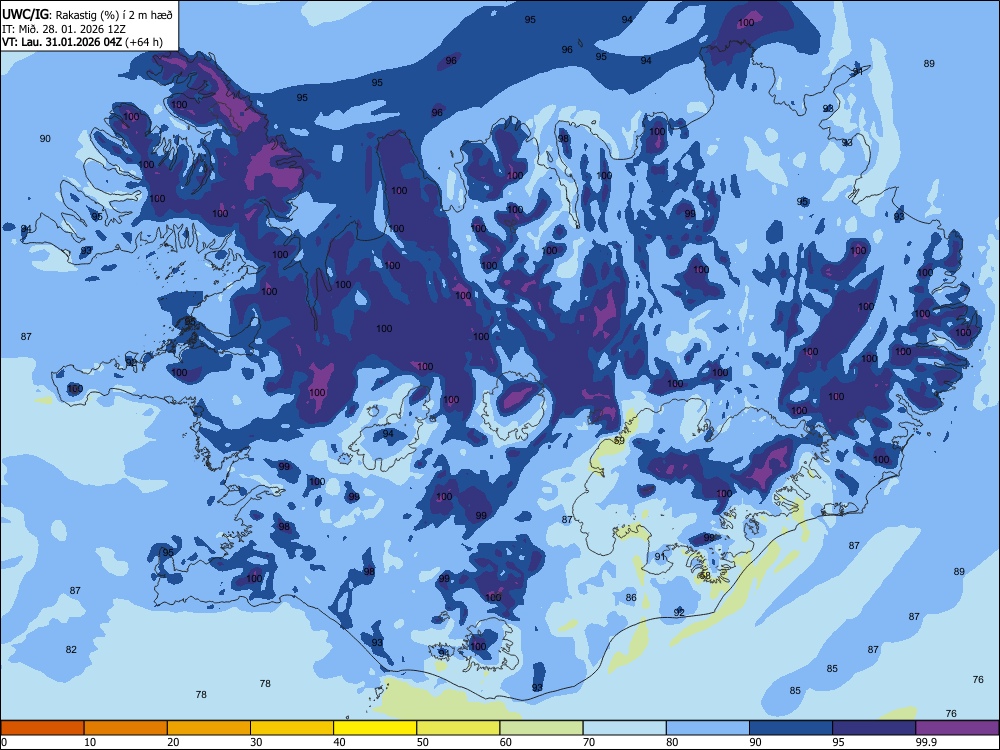The width and height of the screenshot is (1000, 750).
Task: Select the '92' humidity value near the south coast
Action: [679, 612]
